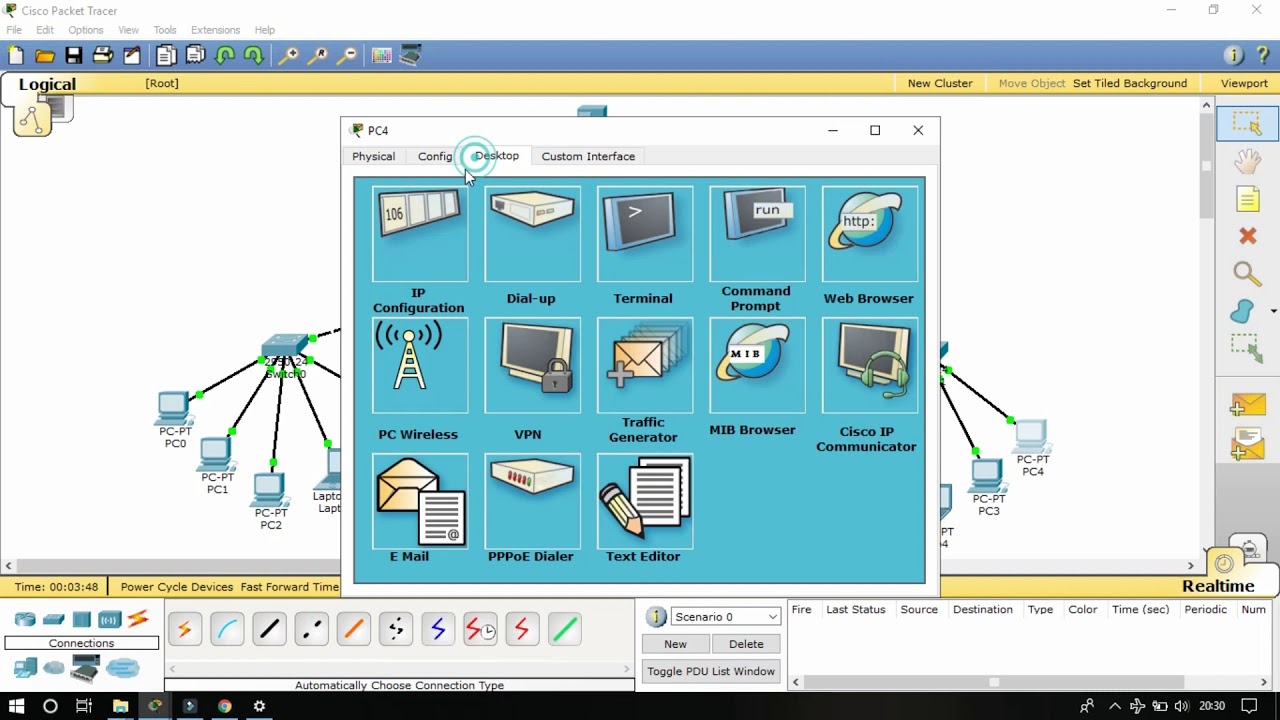Expand the draw shape dropdown arrow
The width and height of the screenshot is (1280, 720).
1273,312
